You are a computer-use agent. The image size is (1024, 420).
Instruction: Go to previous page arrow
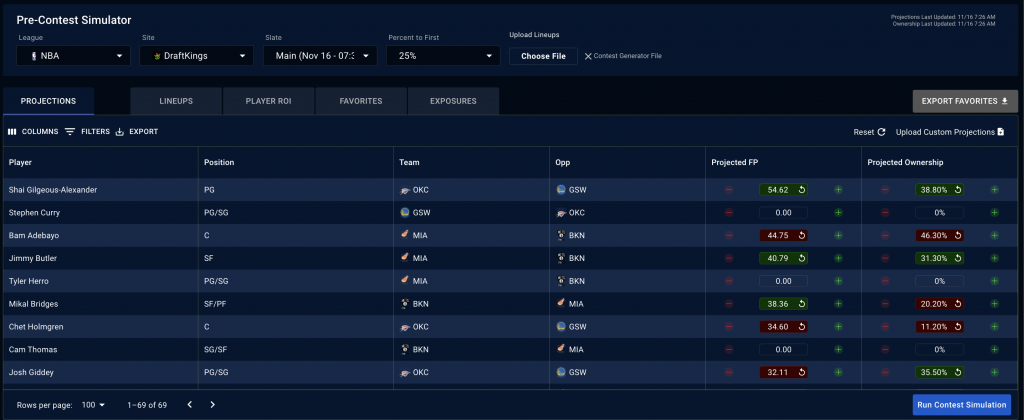[x=189, y=405]
